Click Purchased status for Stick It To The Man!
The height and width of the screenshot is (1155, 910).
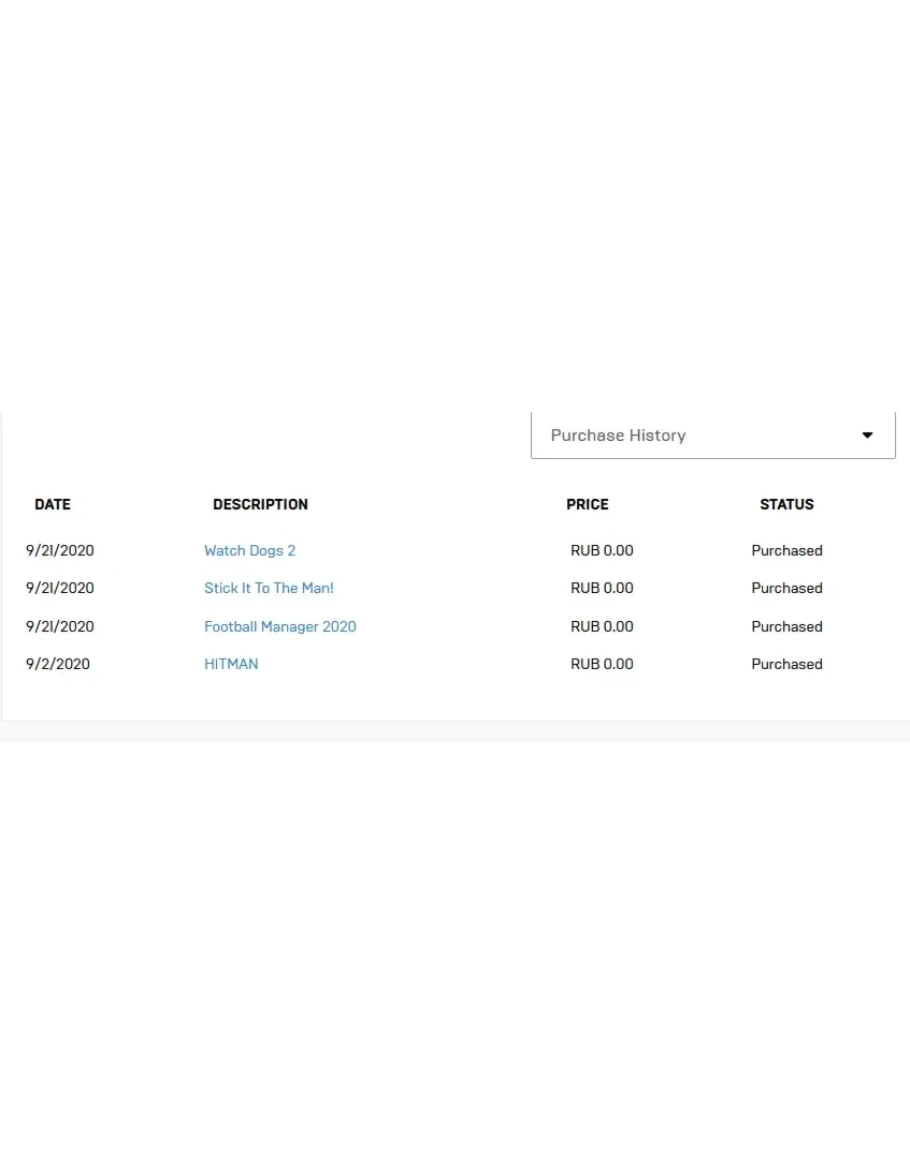pos(787,588)
